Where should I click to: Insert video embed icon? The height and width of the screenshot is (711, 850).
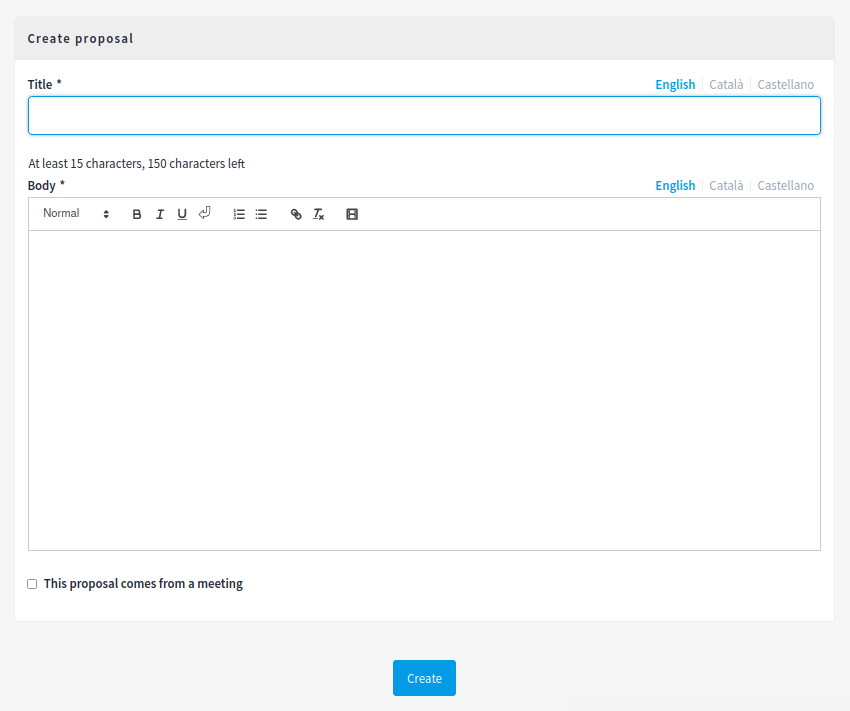click(352, 214)
